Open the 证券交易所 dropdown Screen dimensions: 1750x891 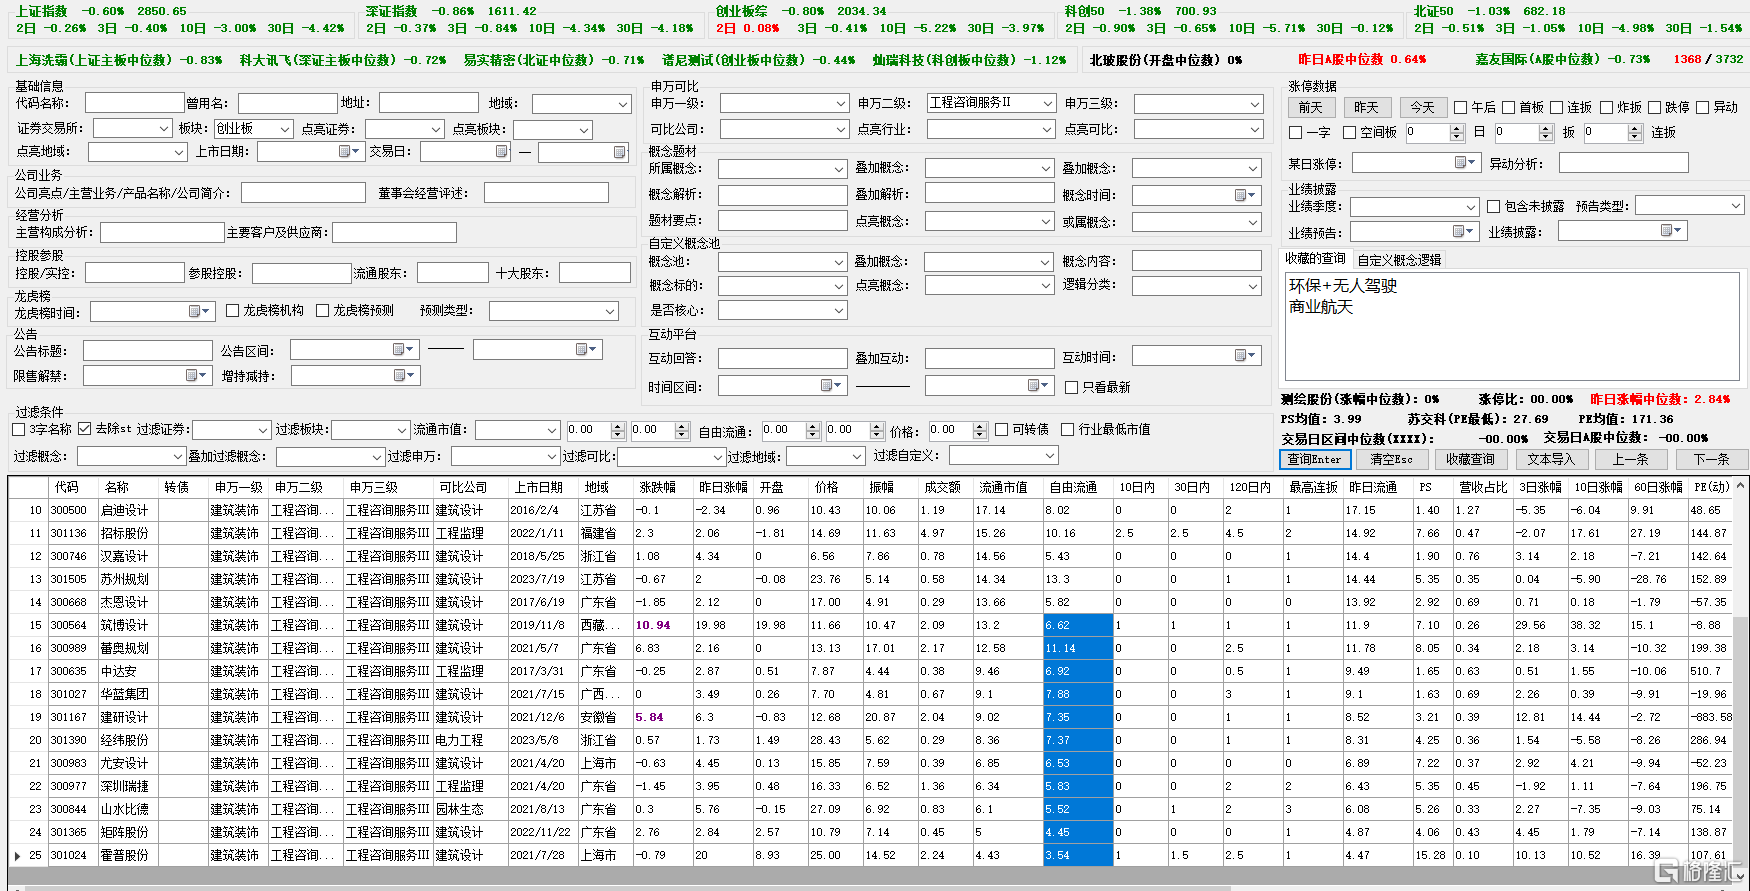point(133,129)
